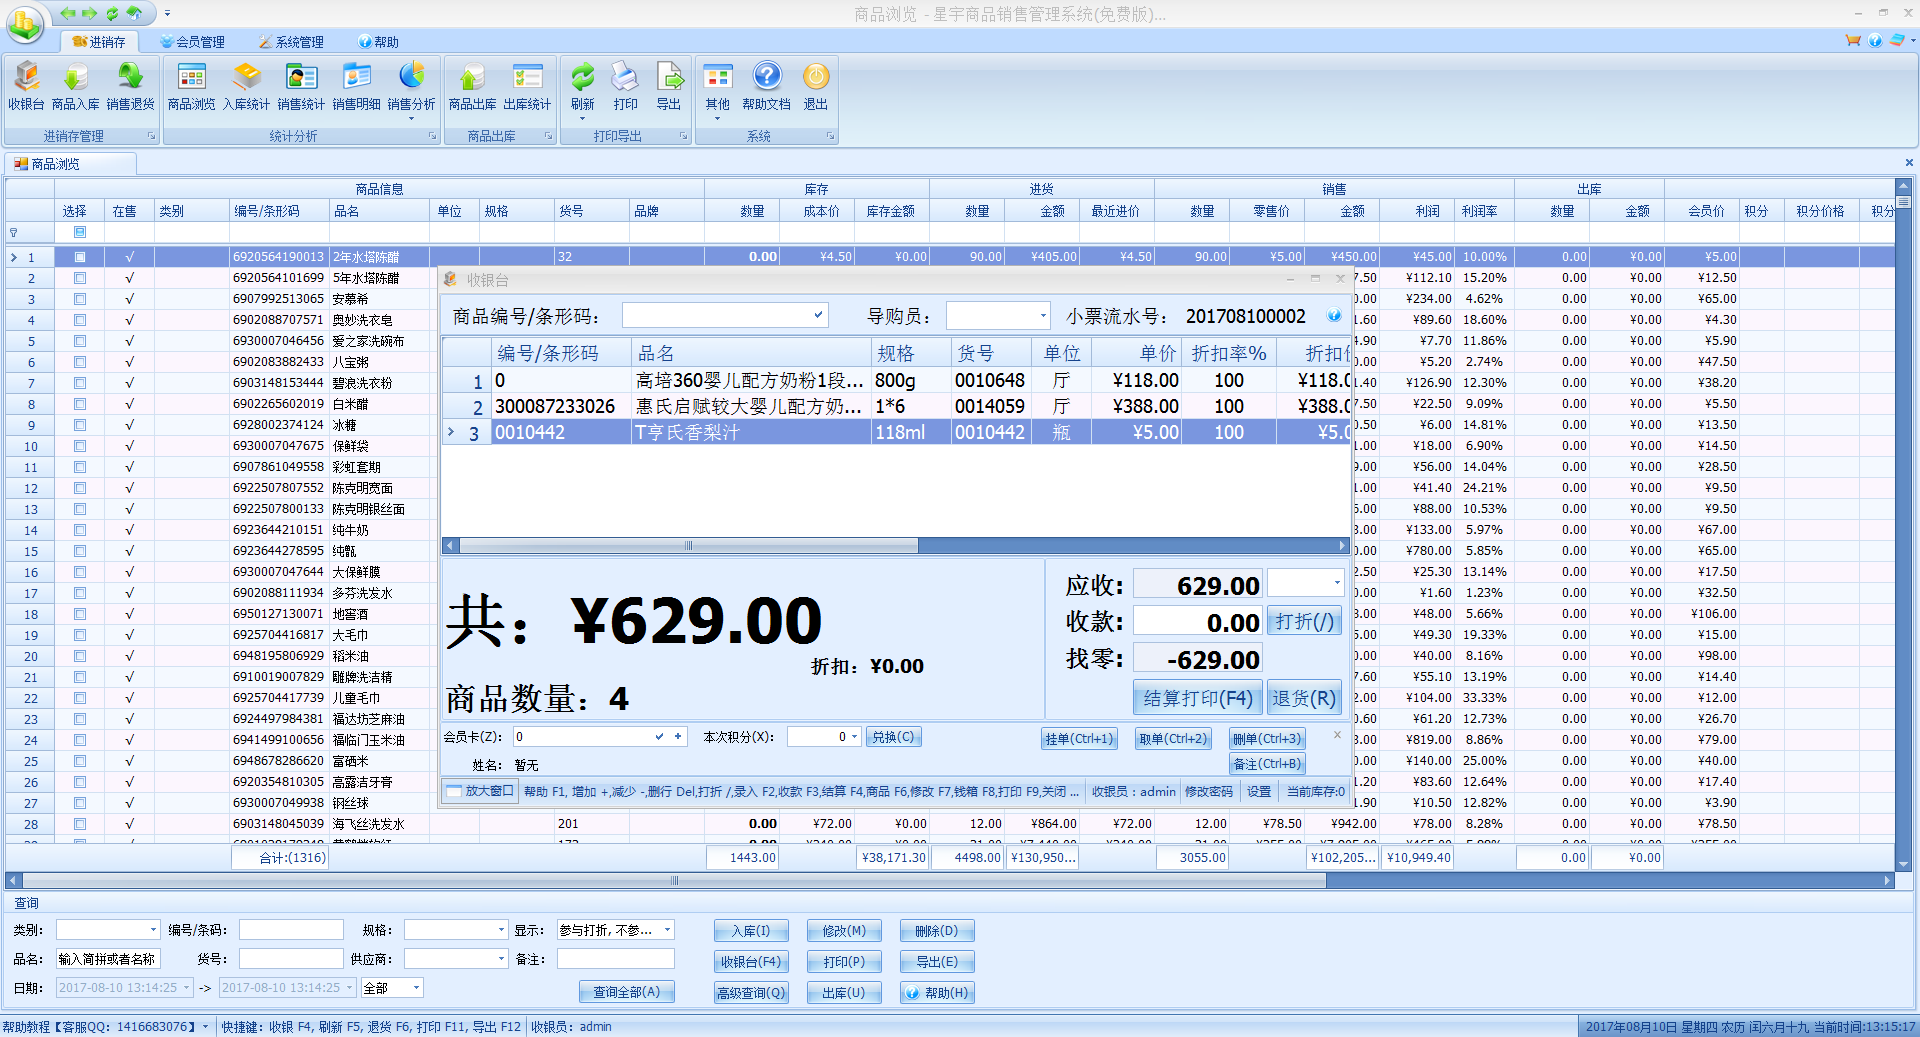
Task: Click the info icon beside 小票流水号
Action: (x=1334, y=316)
